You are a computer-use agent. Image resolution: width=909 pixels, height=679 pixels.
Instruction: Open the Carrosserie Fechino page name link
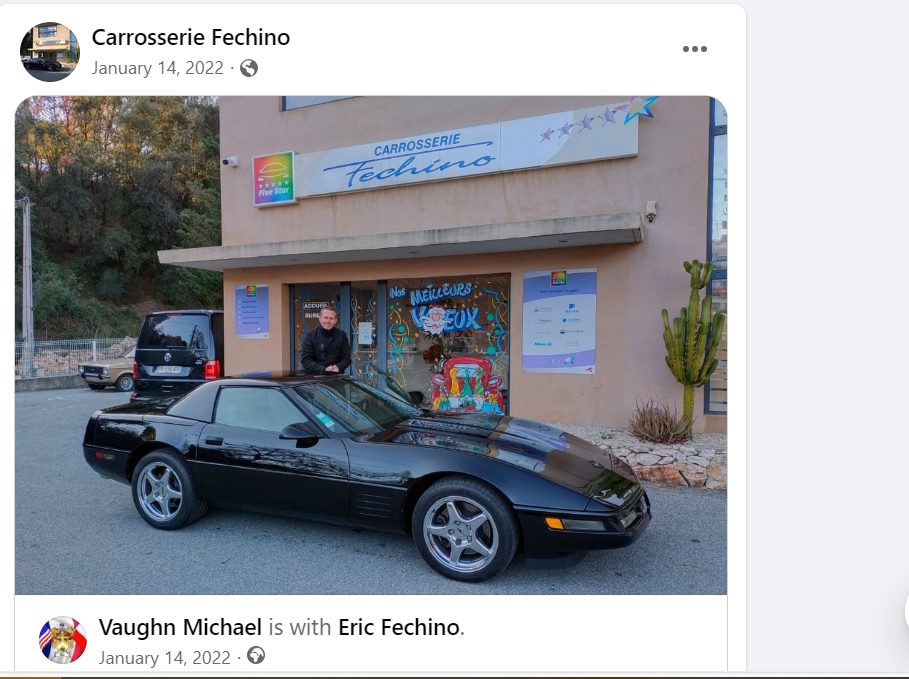191,37
